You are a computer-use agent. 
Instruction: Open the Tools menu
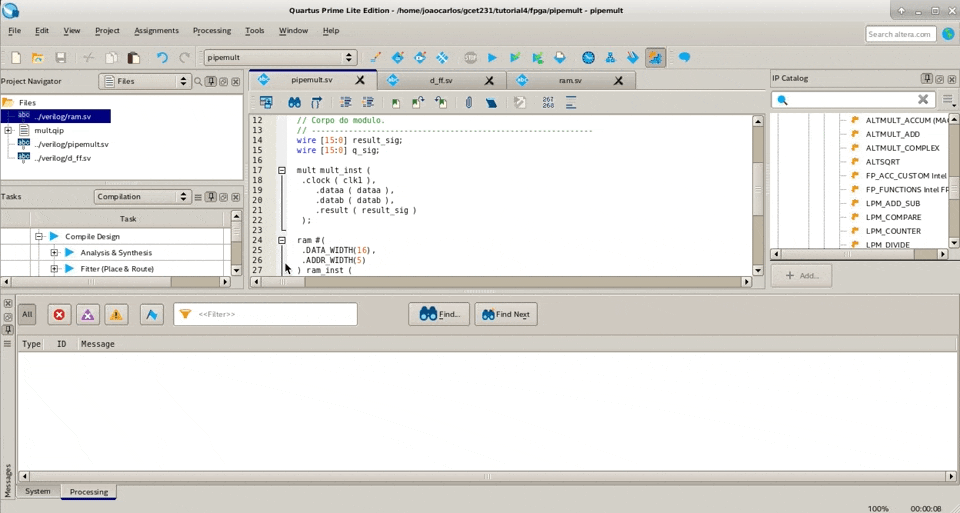coord(255,31)
